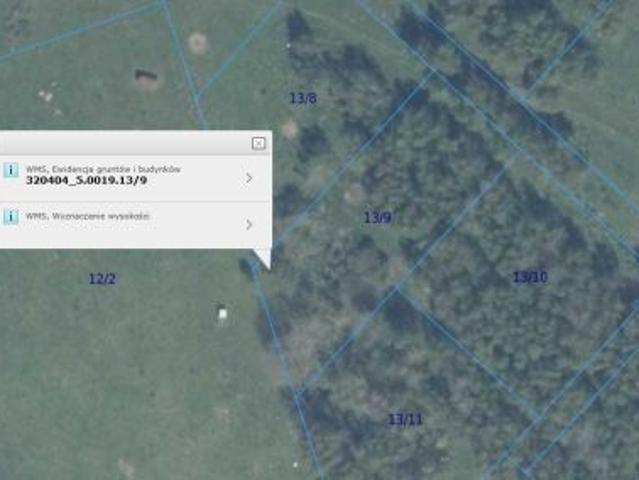The height and width of the screenshot is (480, 639).
Task: Click parcel label 12/2 on map
Action: click(x=102, y=279)
